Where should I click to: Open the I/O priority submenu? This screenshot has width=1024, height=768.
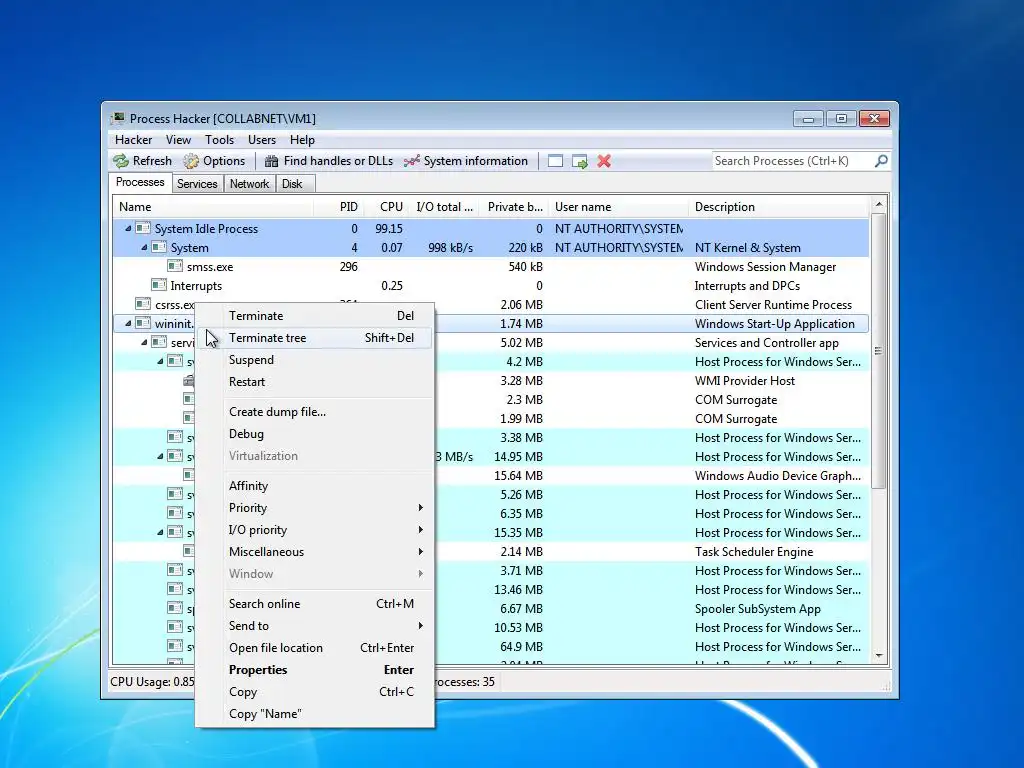click(315, 530)
